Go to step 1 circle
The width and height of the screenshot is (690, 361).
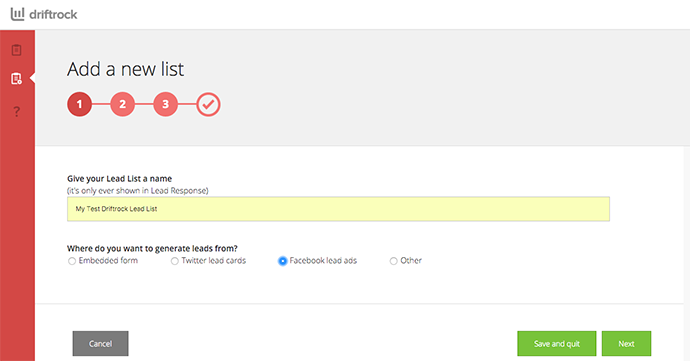79,104
